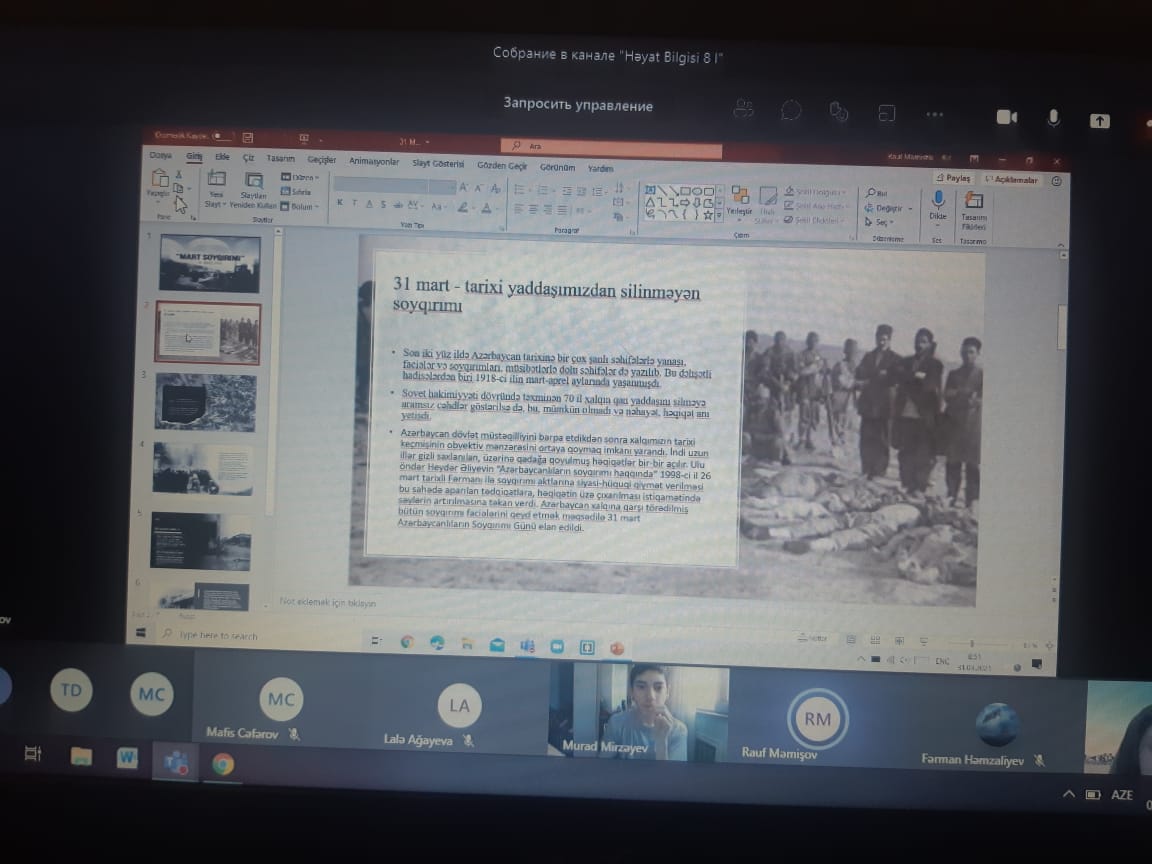Save the presentation from the title bar
Screen dimensions: 1152x864
click(248, 137)
